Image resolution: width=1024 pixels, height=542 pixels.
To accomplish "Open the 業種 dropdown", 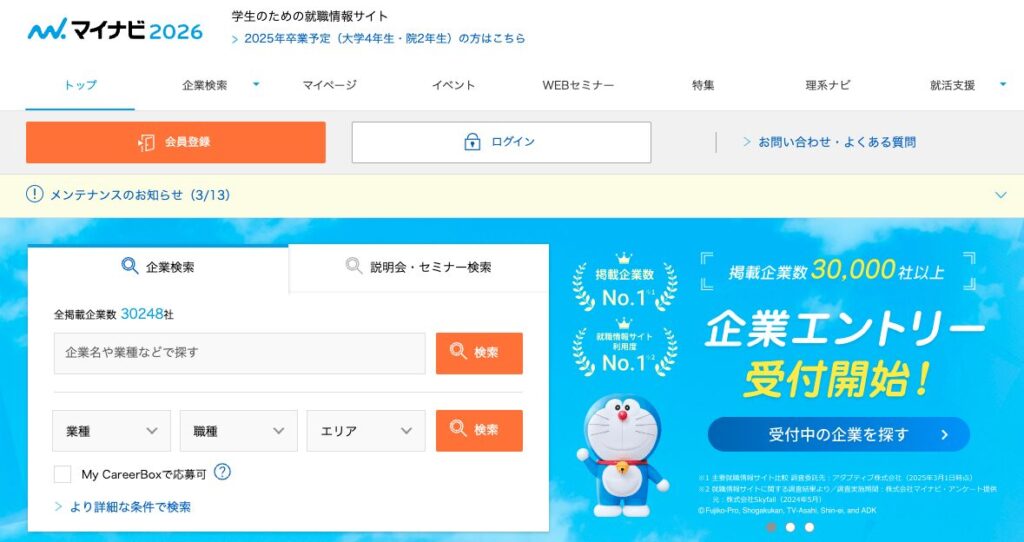I will [112, 431].
